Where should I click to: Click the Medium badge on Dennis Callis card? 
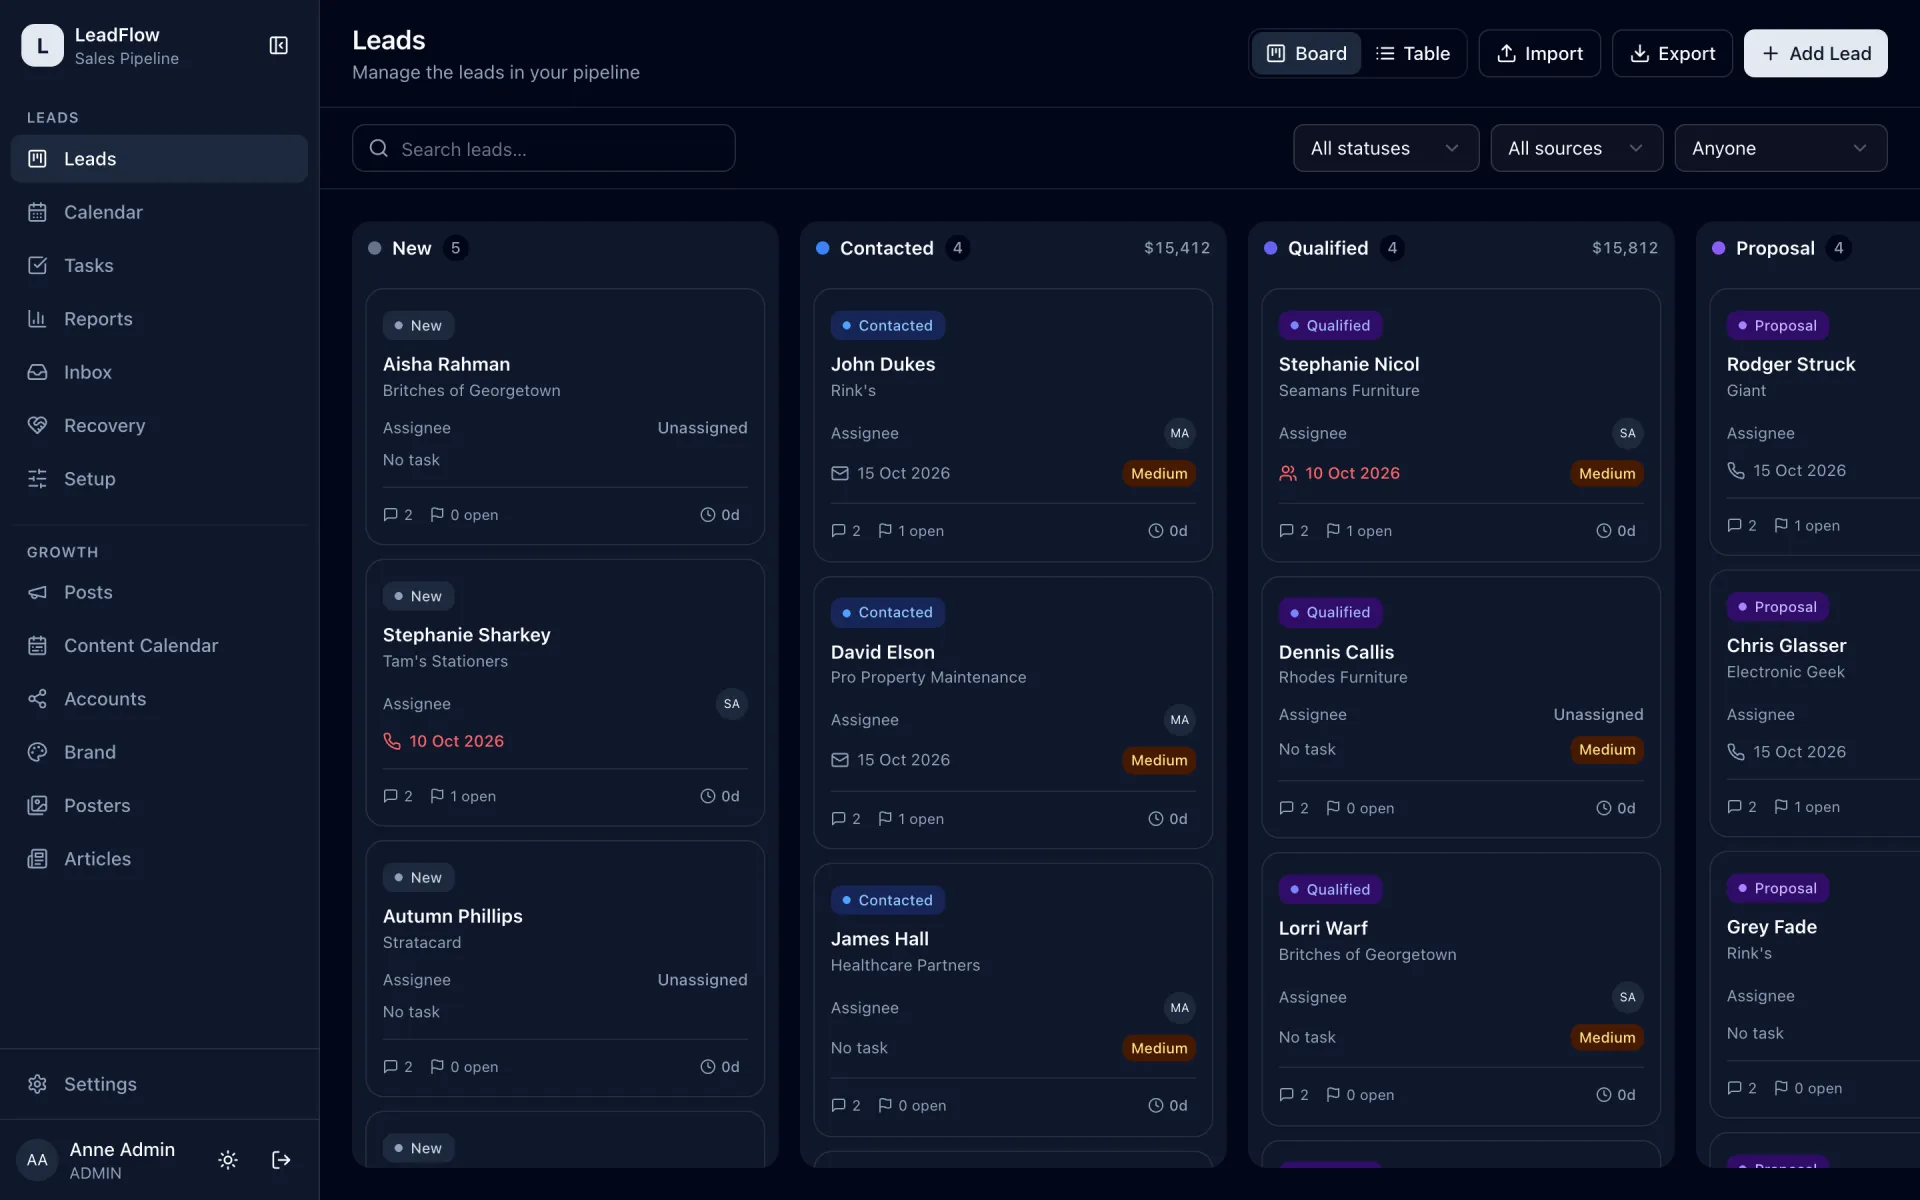[x=1607, y=750]
